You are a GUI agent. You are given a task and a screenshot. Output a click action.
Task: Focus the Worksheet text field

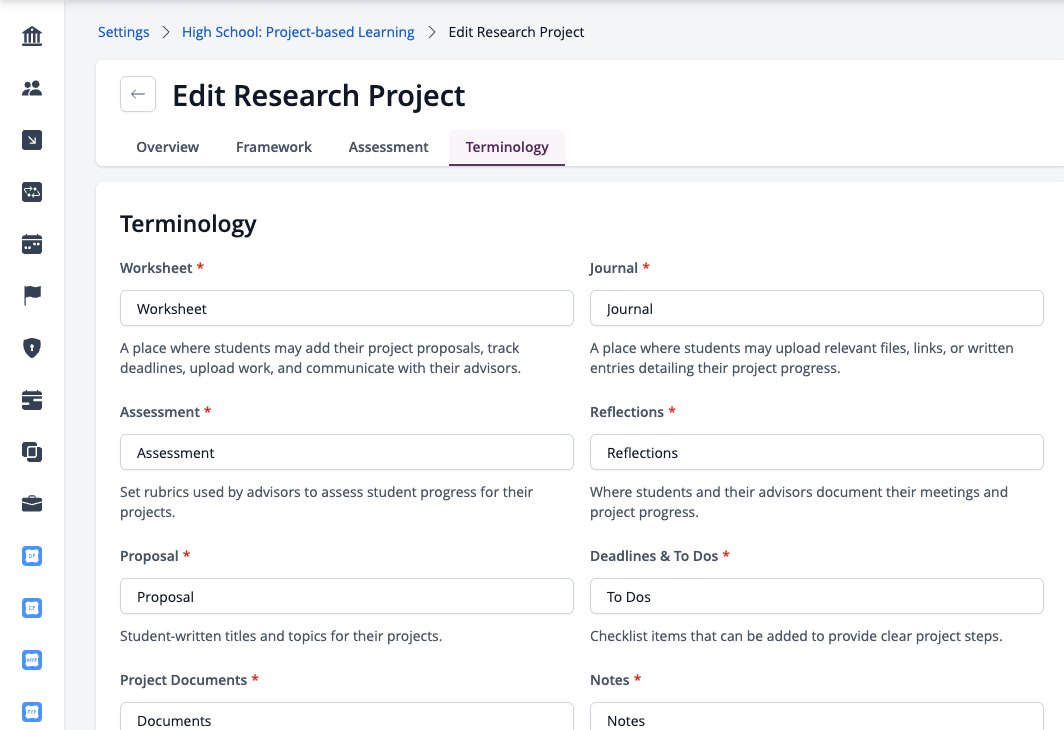click(x=347, y=308)
